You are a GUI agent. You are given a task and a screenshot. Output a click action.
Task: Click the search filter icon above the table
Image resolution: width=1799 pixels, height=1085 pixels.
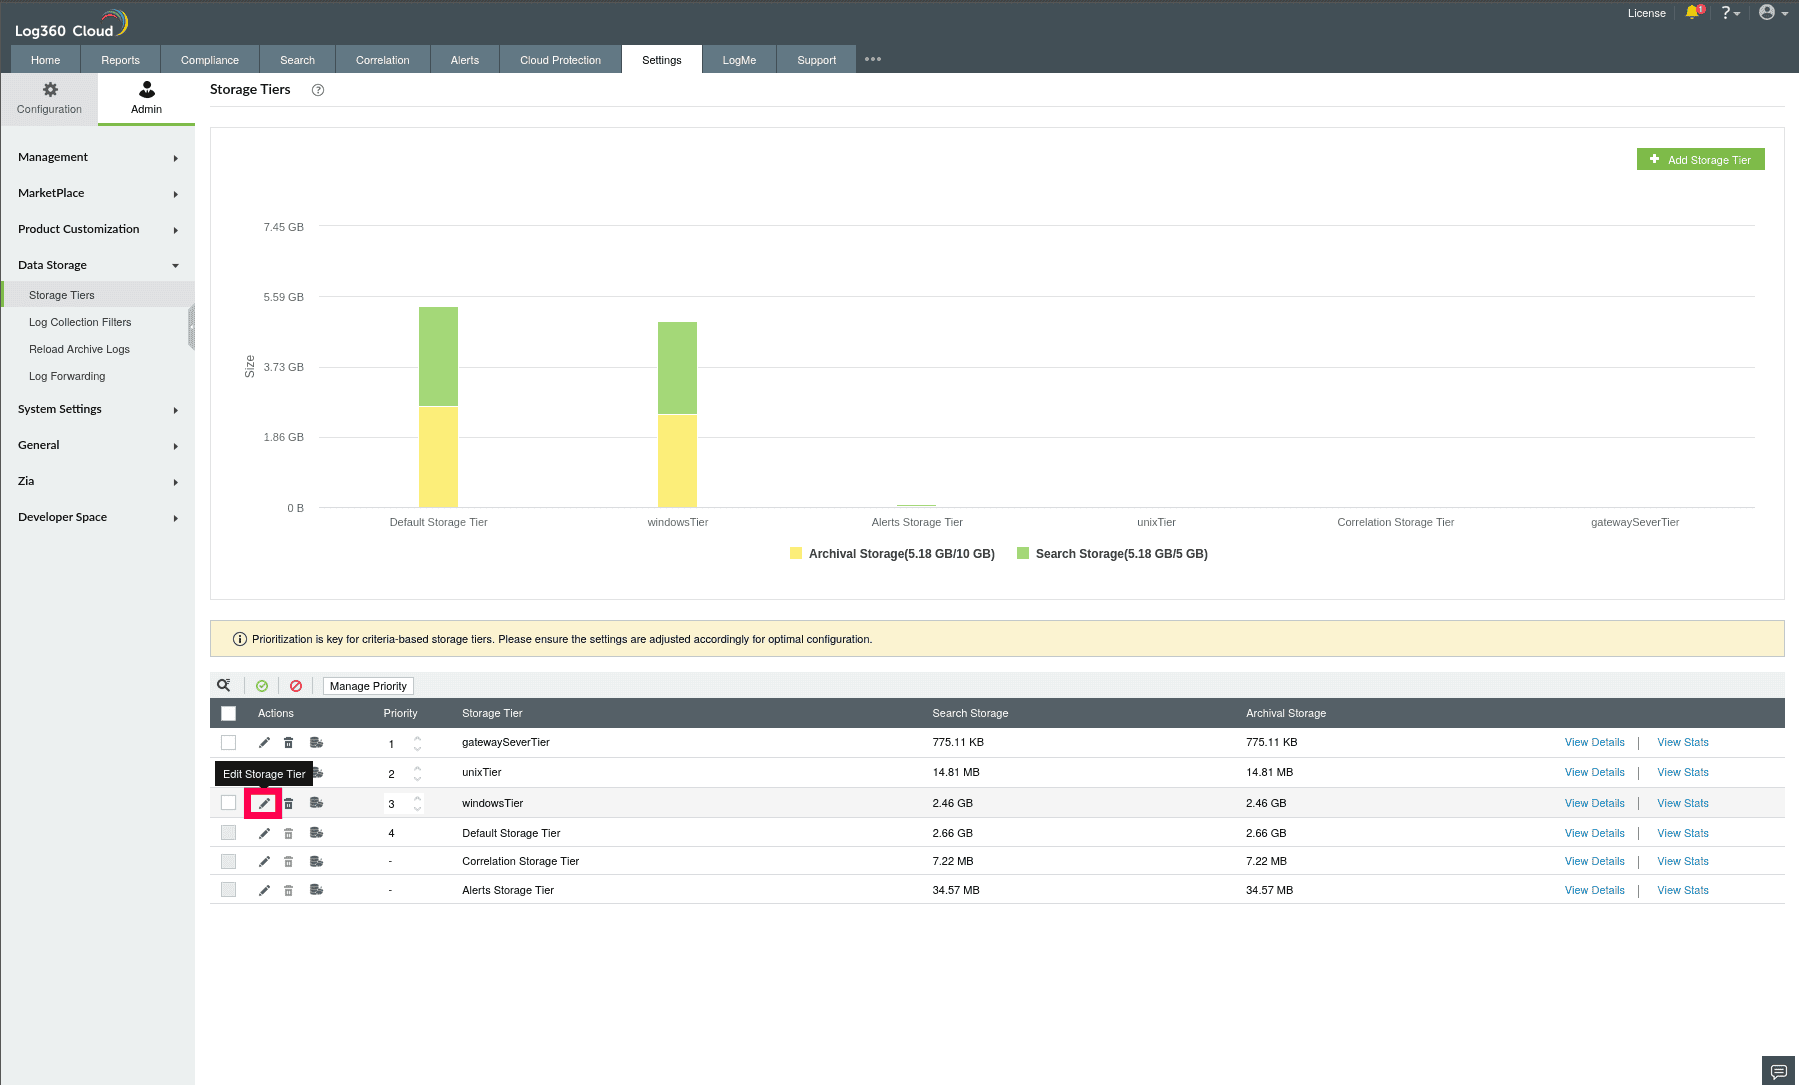coord(223,685)
